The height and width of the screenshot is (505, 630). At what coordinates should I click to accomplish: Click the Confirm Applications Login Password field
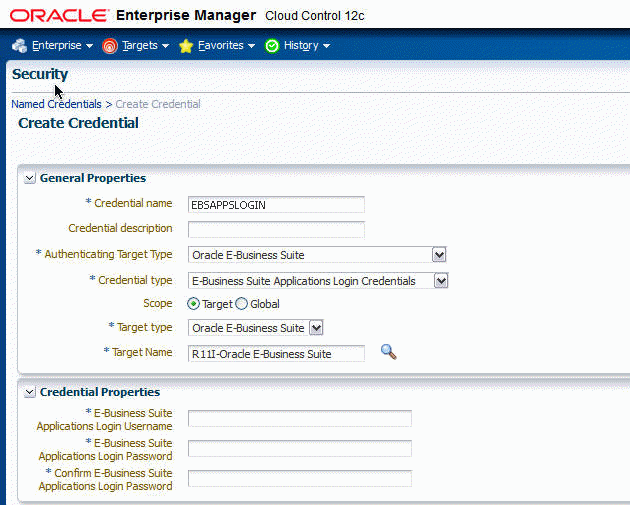(x=300, y=478)
